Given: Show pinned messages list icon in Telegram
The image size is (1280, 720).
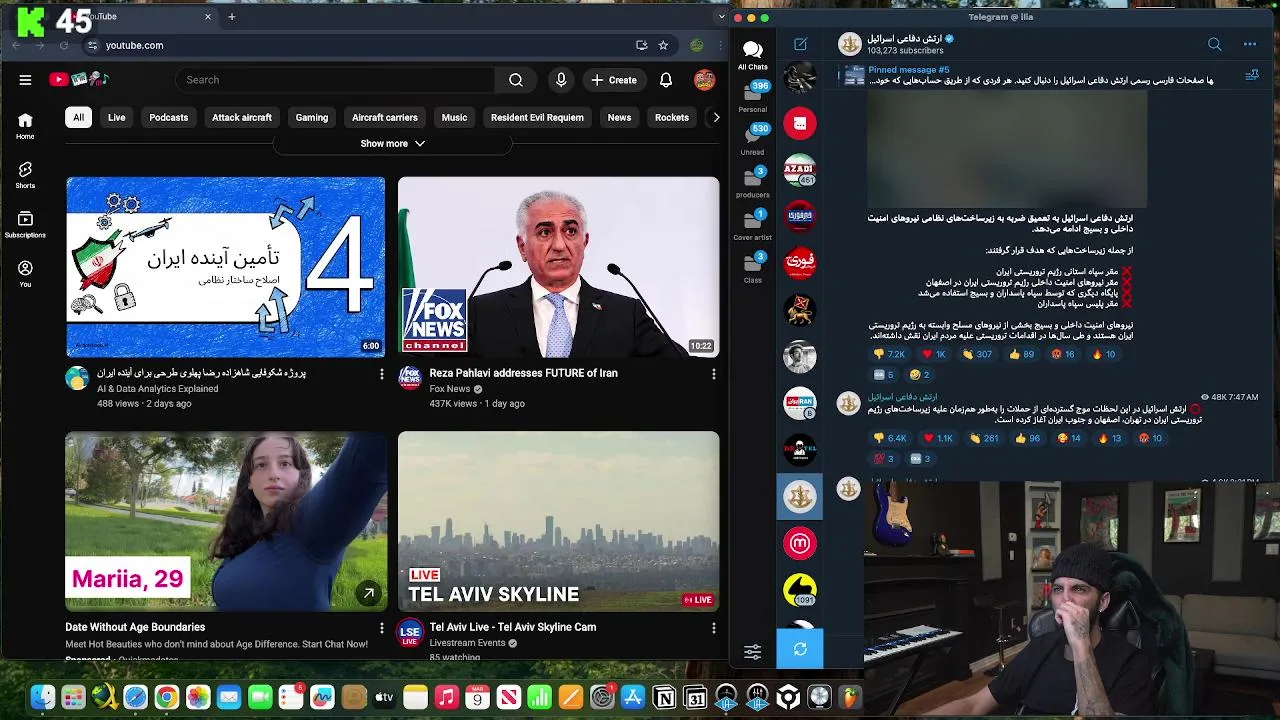Looking at the screenshot, I should pos(1251,75).
